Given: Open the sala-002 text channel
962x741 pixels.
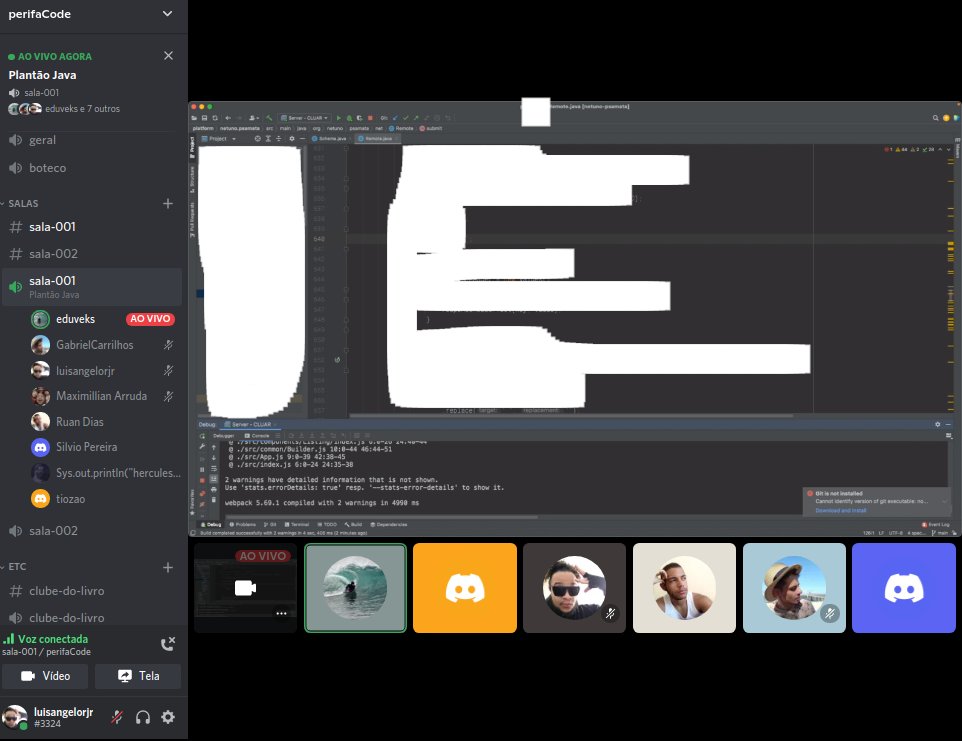Looking at the screenshot, I should 92,253.
